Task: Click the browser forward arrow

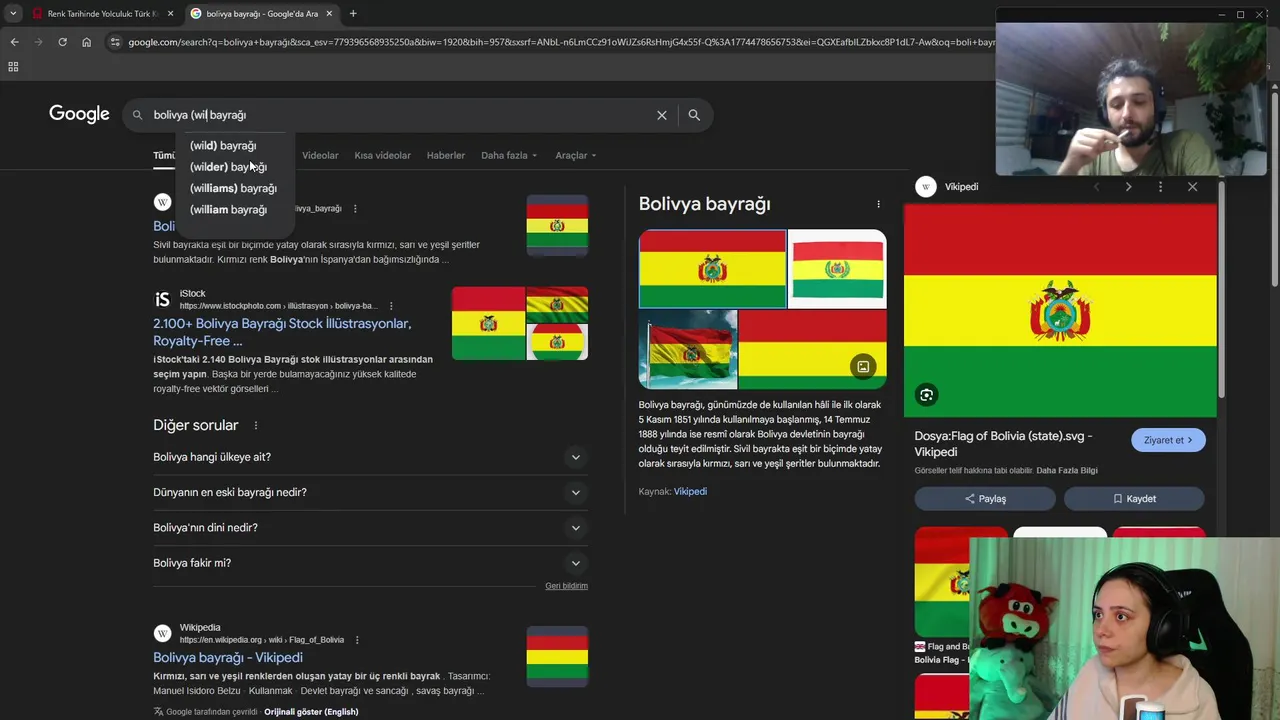Action: point(38,42)
